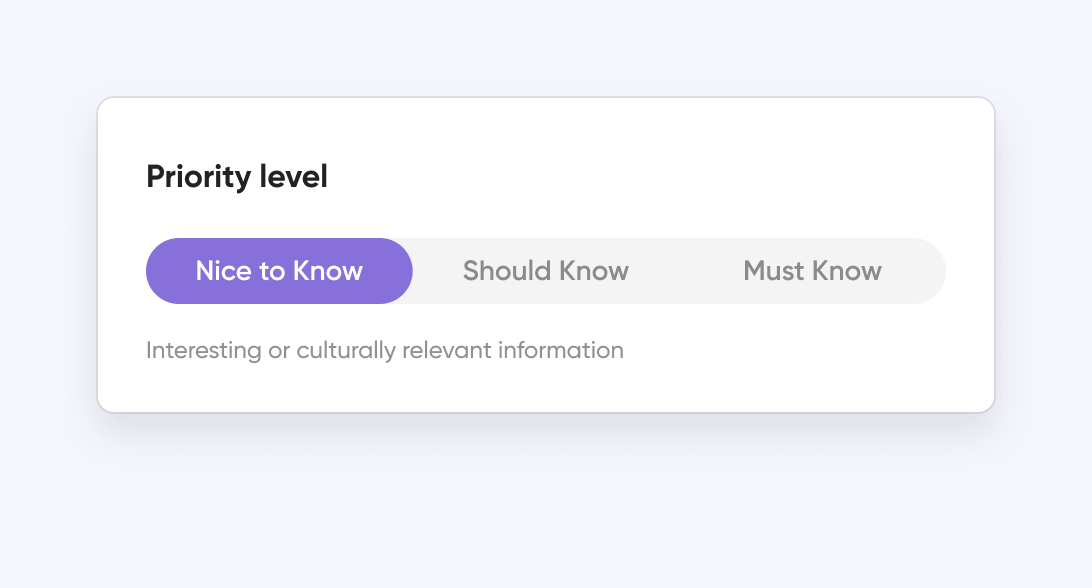This screenshot has height=588, width=1092.
Task: Tap the gray Should Know label
Action: pyautogui.click(x=546, y=271)
